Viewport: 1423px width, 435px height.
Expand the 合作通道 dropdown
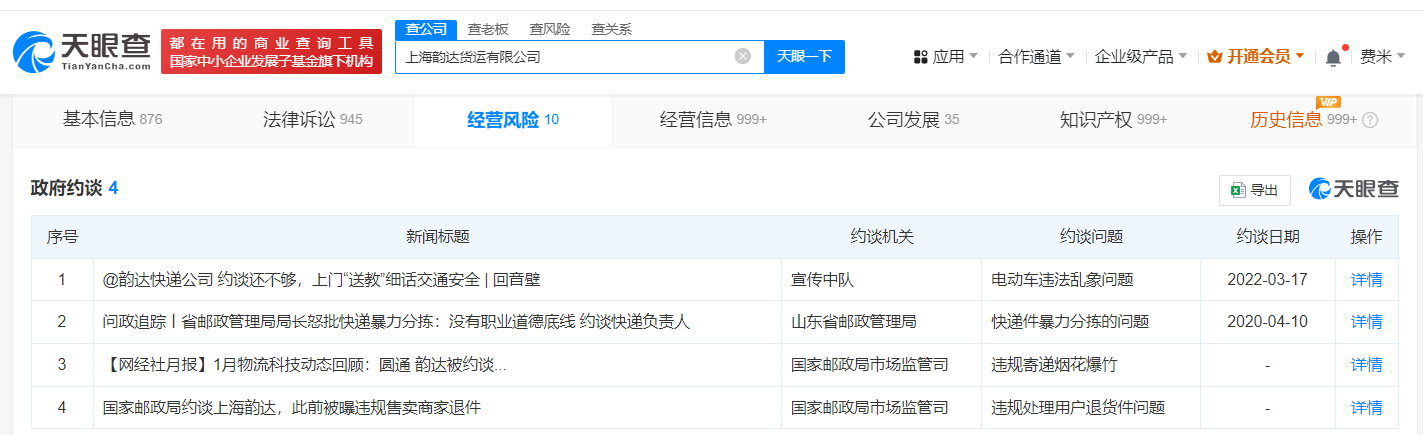tap(1037, 57)
